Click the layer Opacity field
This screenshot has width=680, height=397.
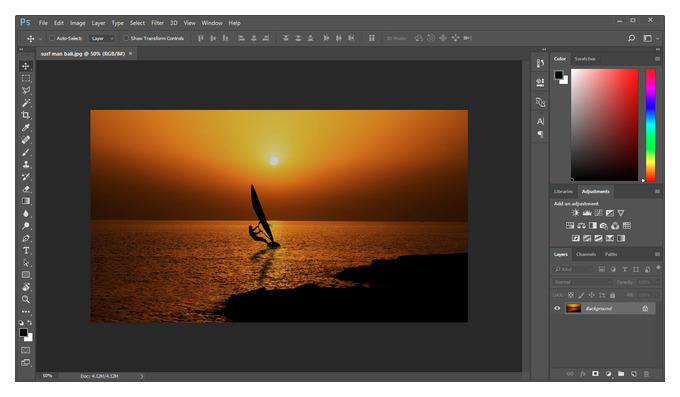(644, 282)
